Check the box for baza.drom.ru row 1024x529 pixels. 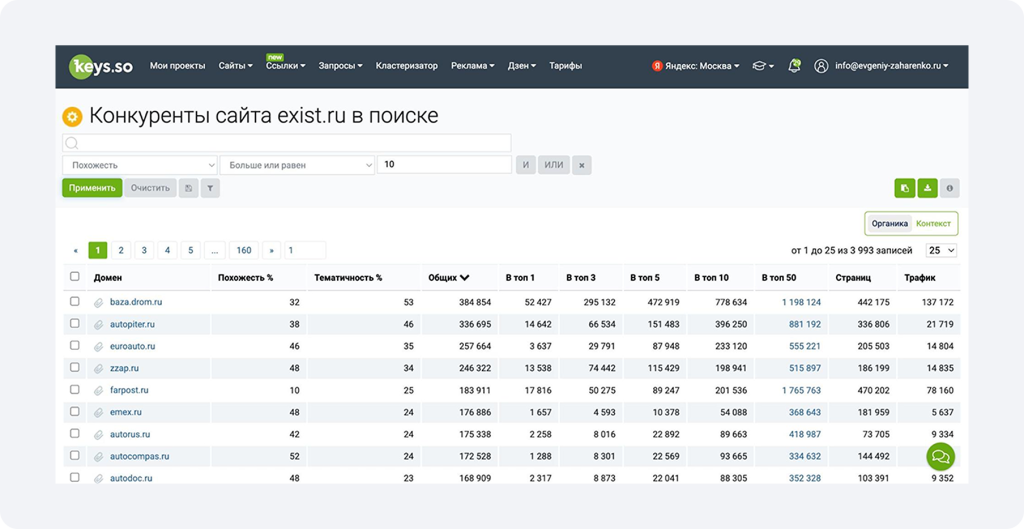[74, 302]
